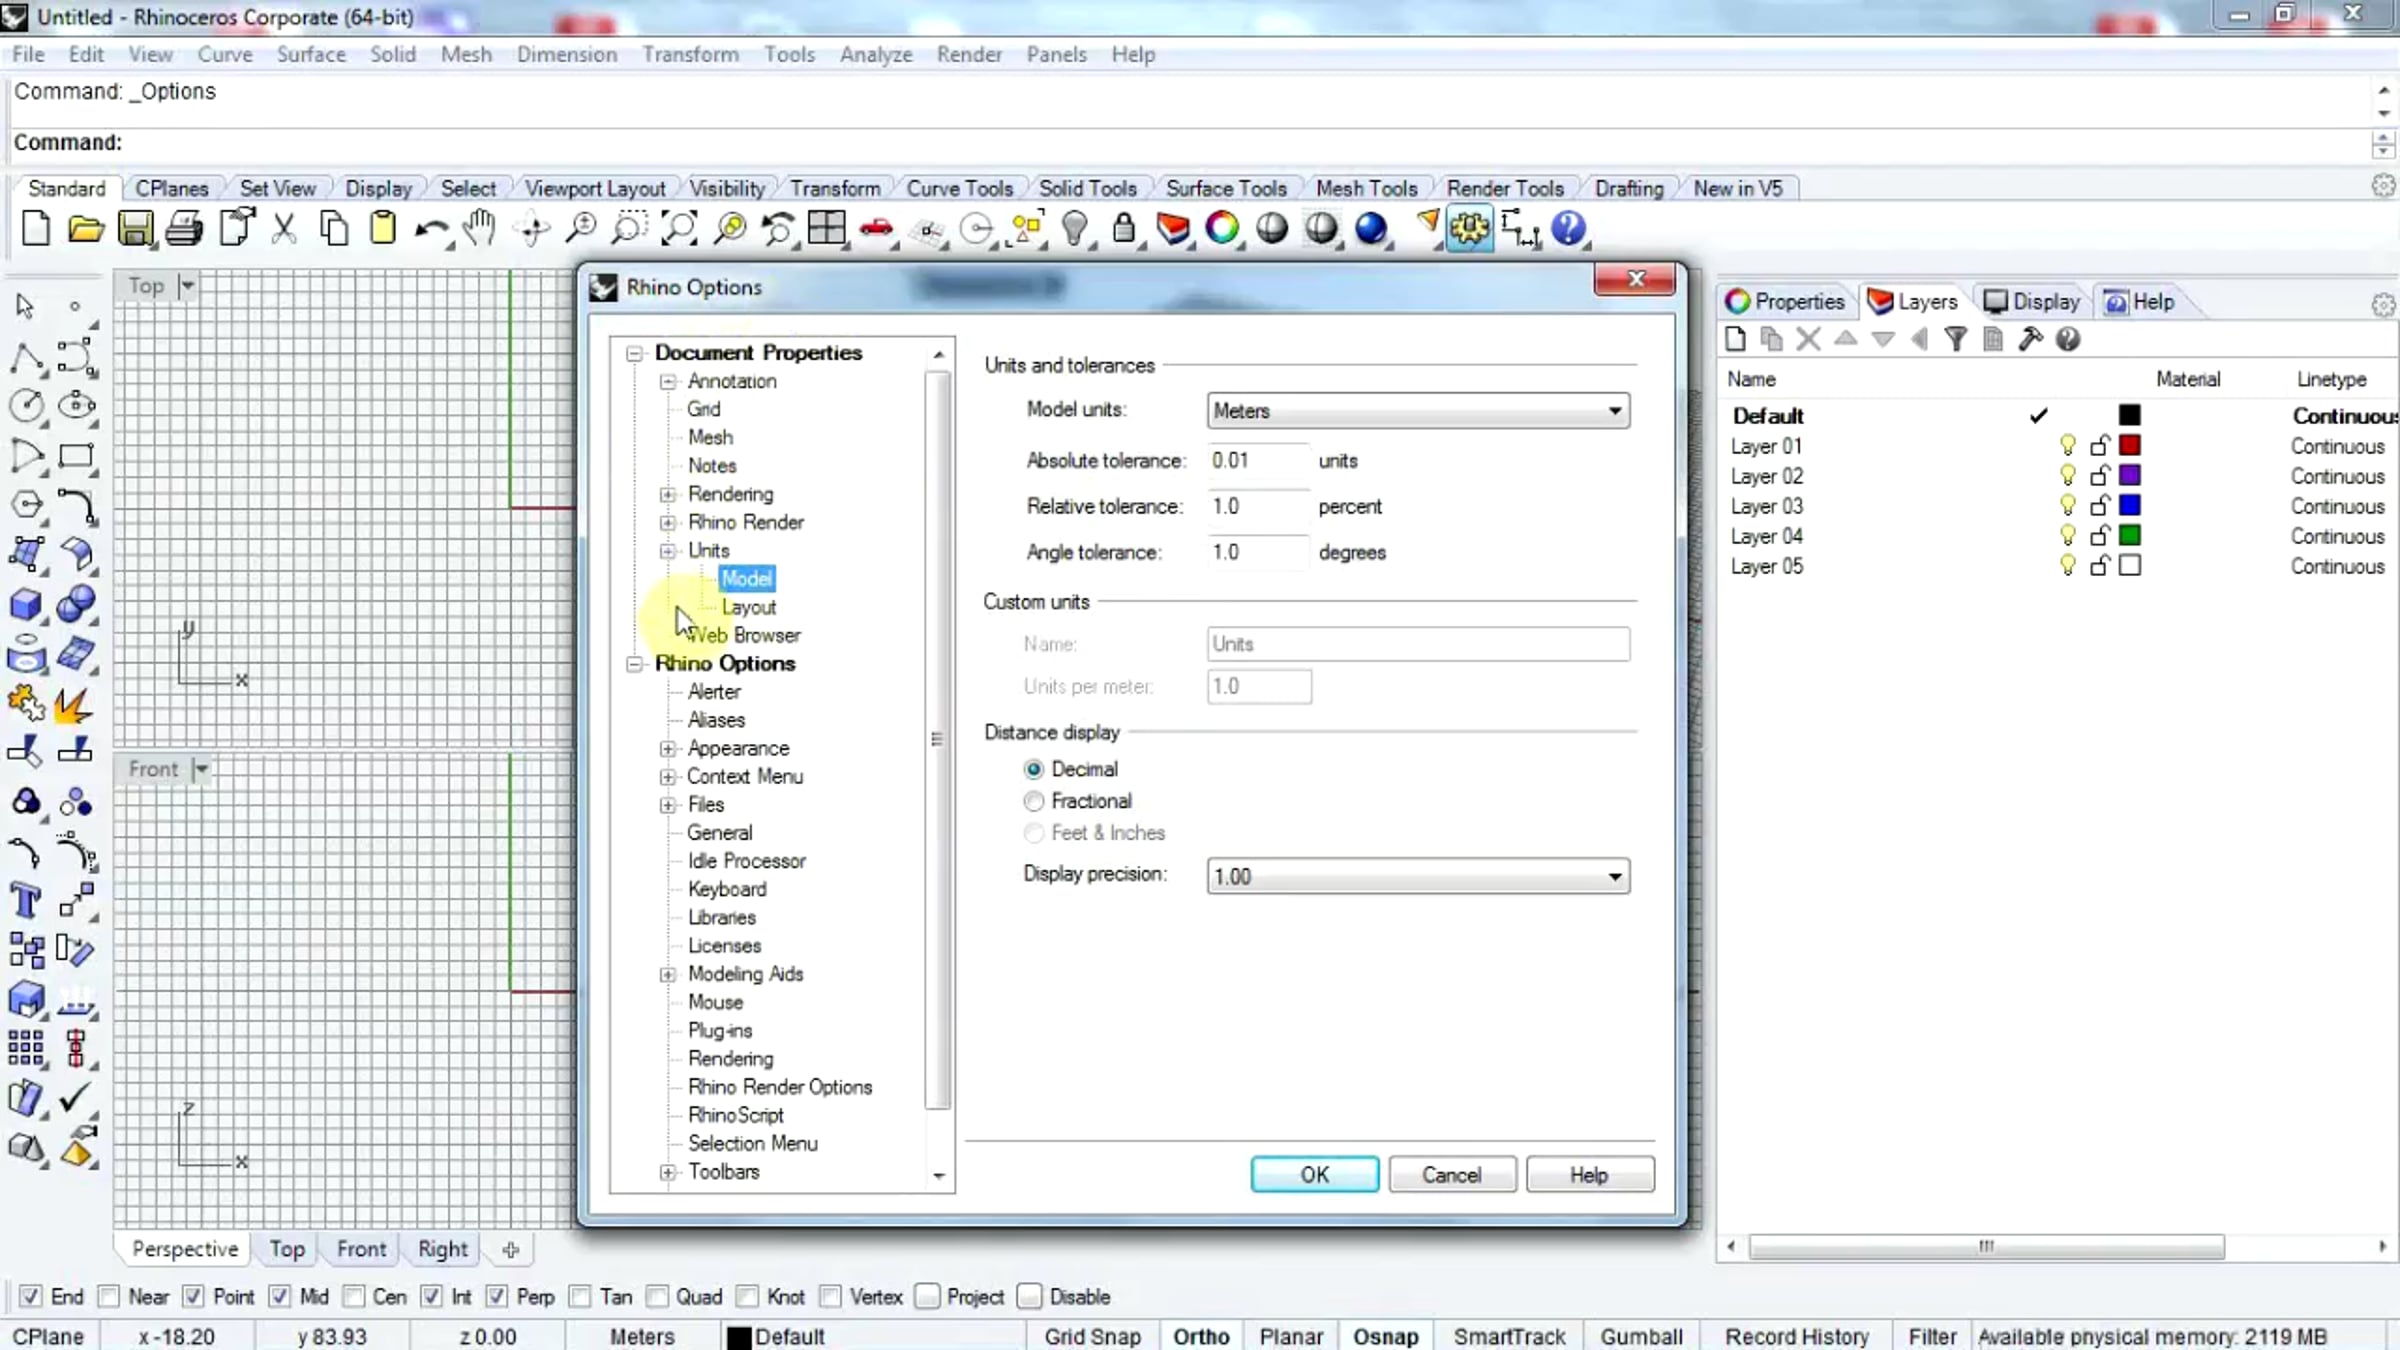Click the Save file toolbar icon
The height and width of the screenshot is (1350, 2400).
[135, 229]
